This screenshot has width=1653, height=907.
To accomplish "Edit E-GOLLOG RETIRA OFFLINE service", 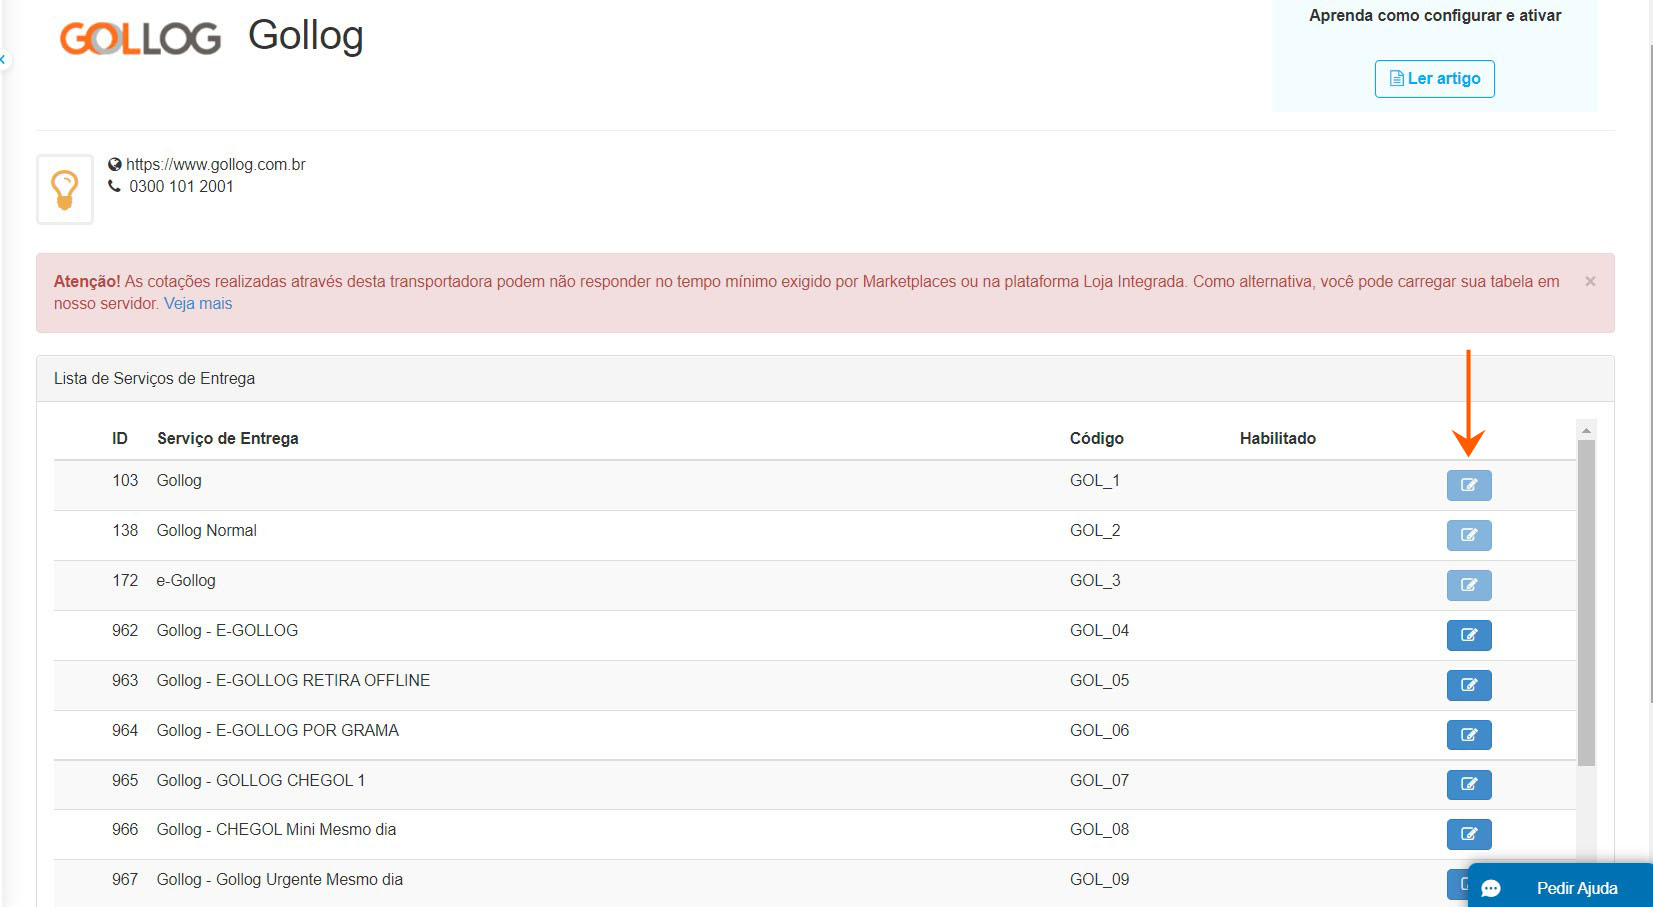I will coord(1468,685).
